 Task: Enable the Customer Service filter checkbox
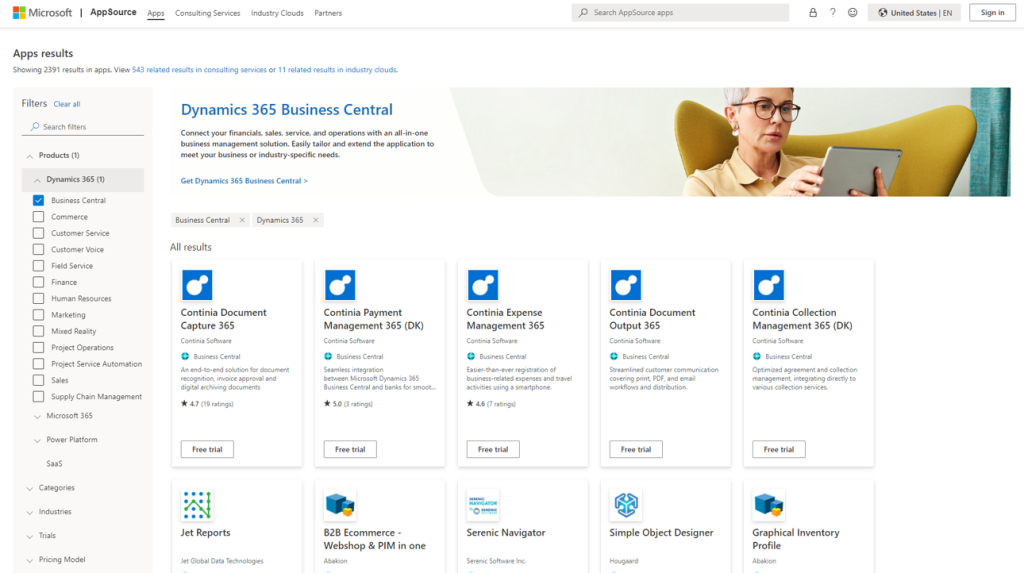coord(38,233)
